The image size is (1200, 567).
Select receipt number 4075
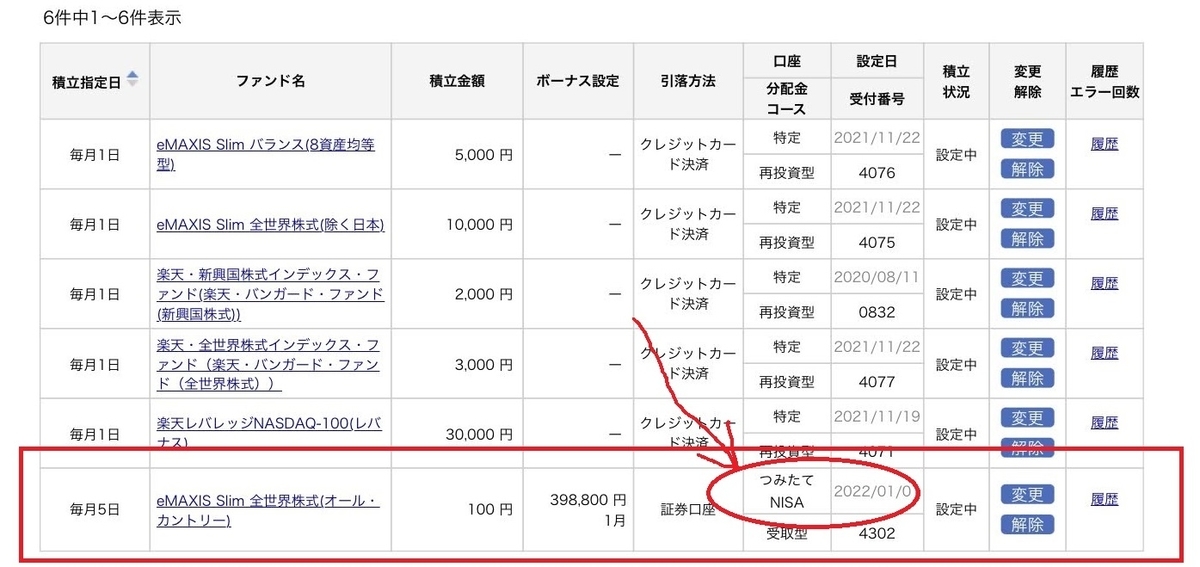pos(876,242)
